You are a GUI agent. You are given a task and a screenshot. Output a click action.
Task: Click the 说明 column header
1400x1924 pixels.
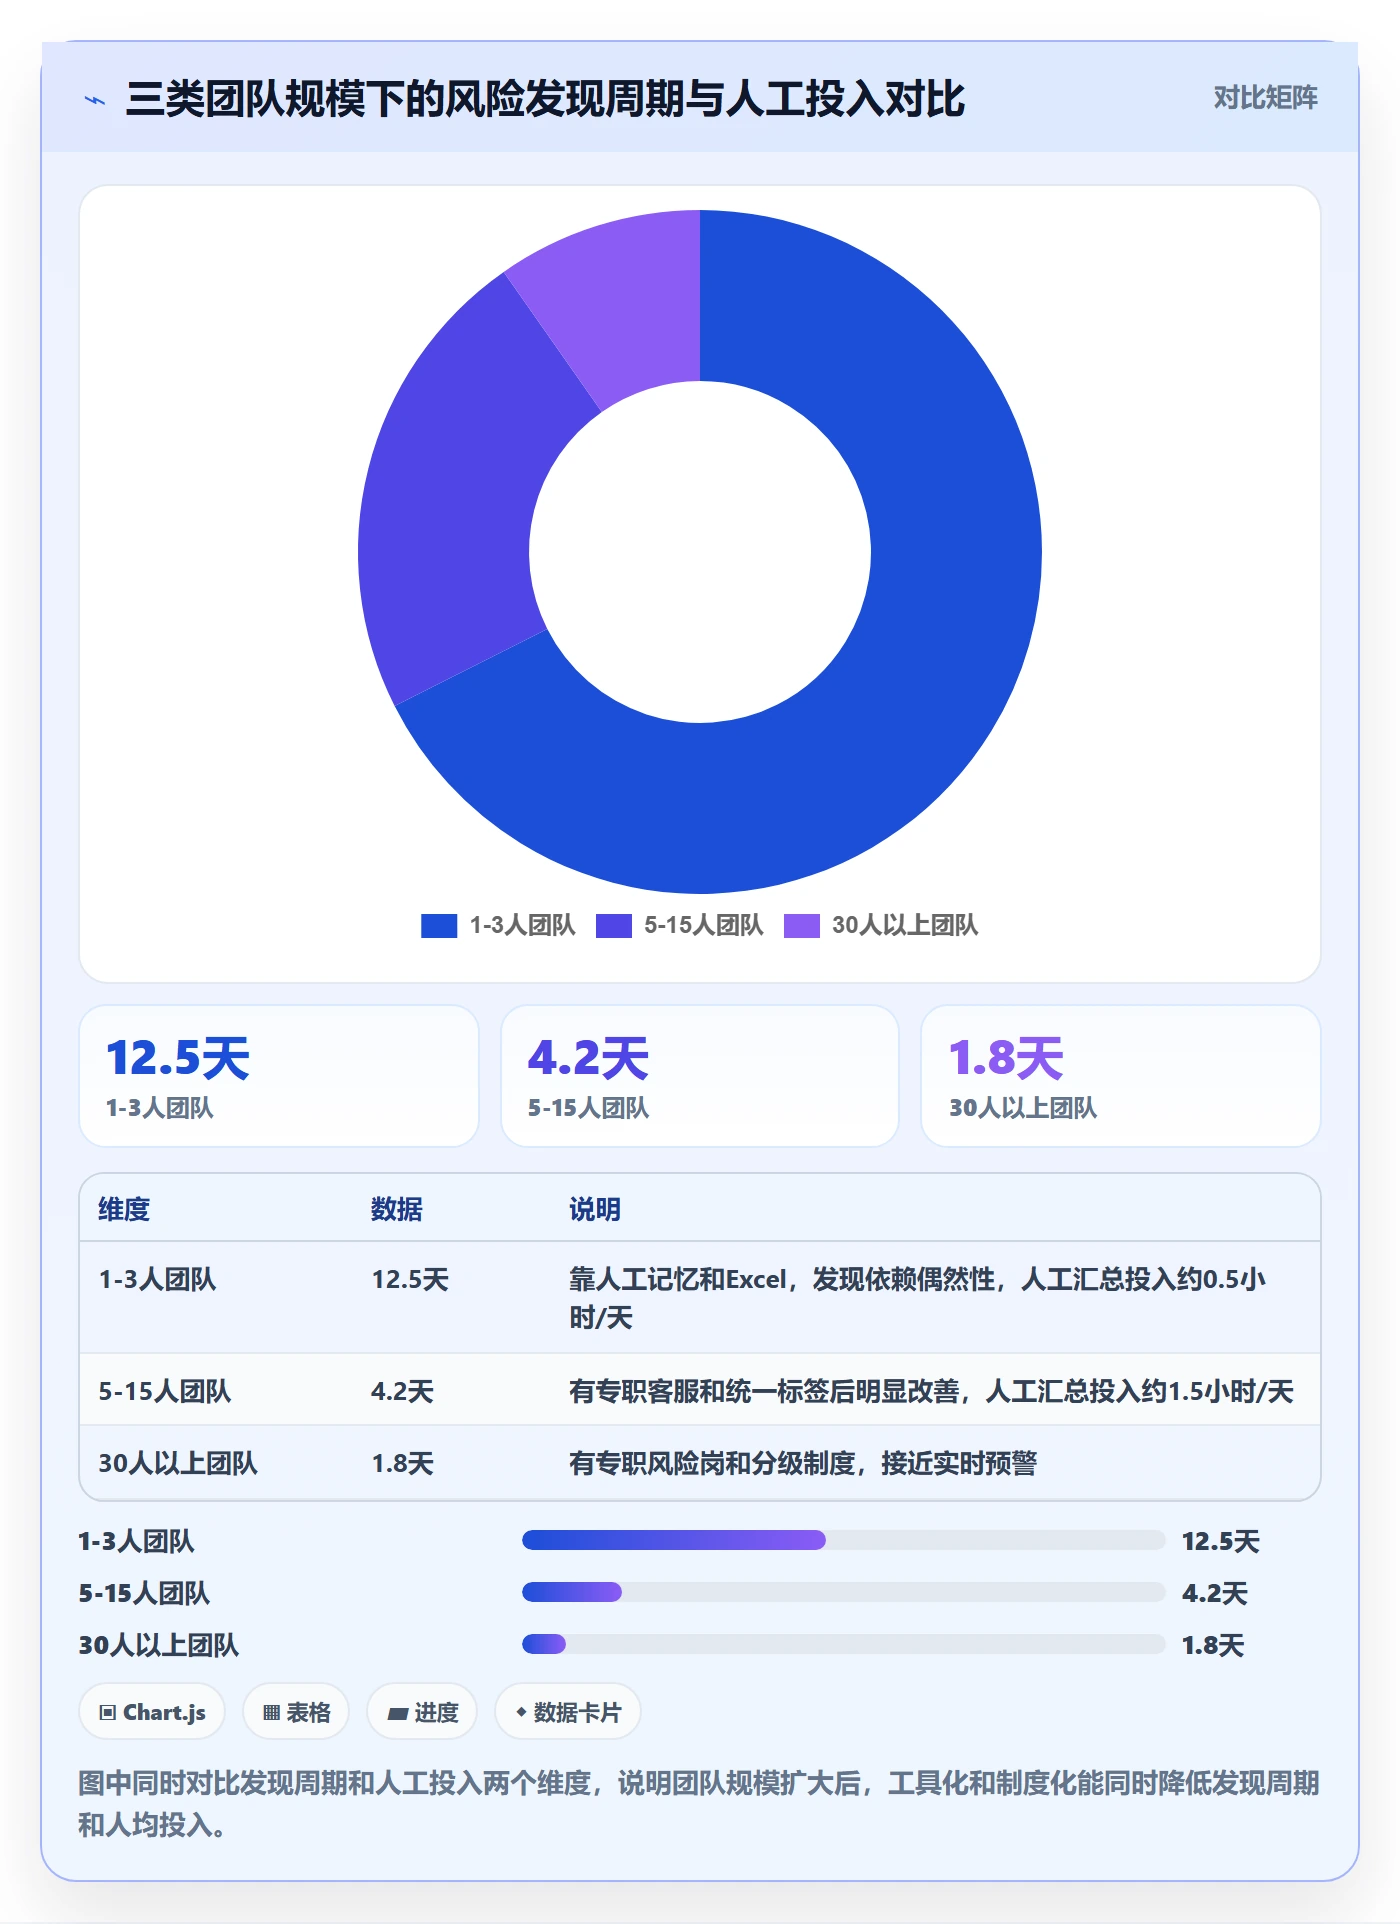pos(595,1209)
